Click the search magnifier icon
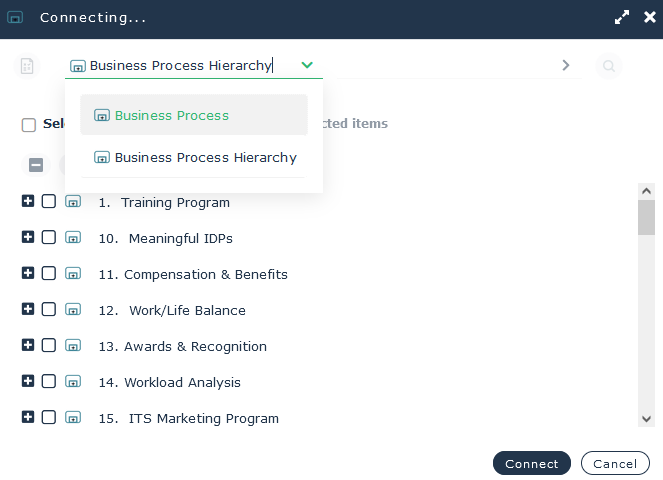The image size is (663, 480). [607, 66]
